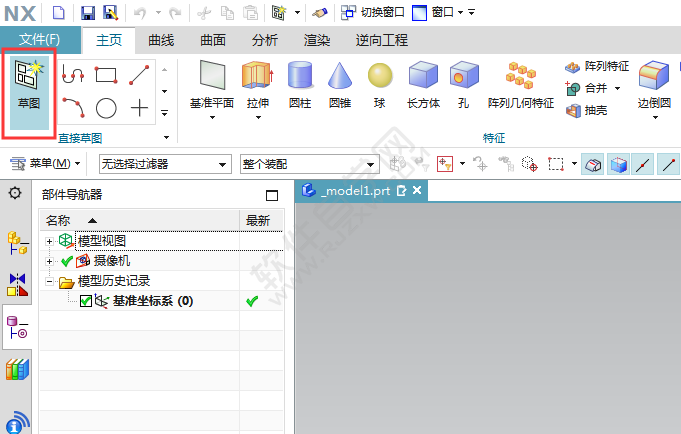Screen dimensions: 681x434
Task: Click the 孔 hole feature icon
Action: point(464,76)
